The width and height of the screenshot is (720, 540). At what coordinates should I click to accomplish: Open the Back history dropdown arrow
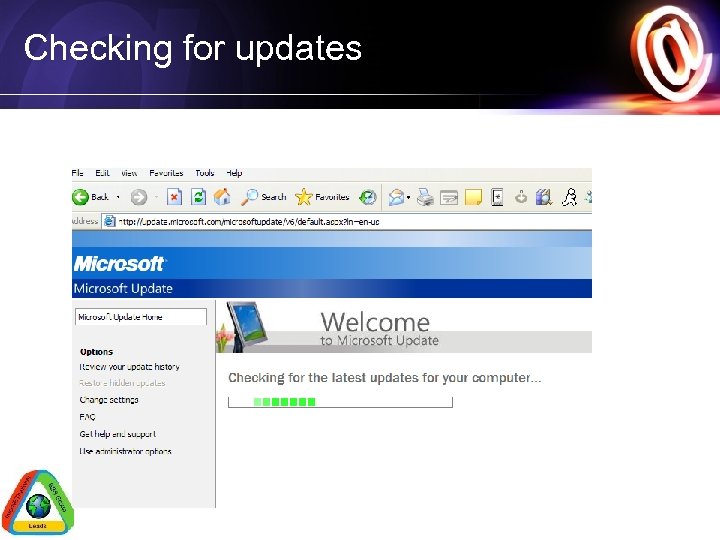point(118,197)
